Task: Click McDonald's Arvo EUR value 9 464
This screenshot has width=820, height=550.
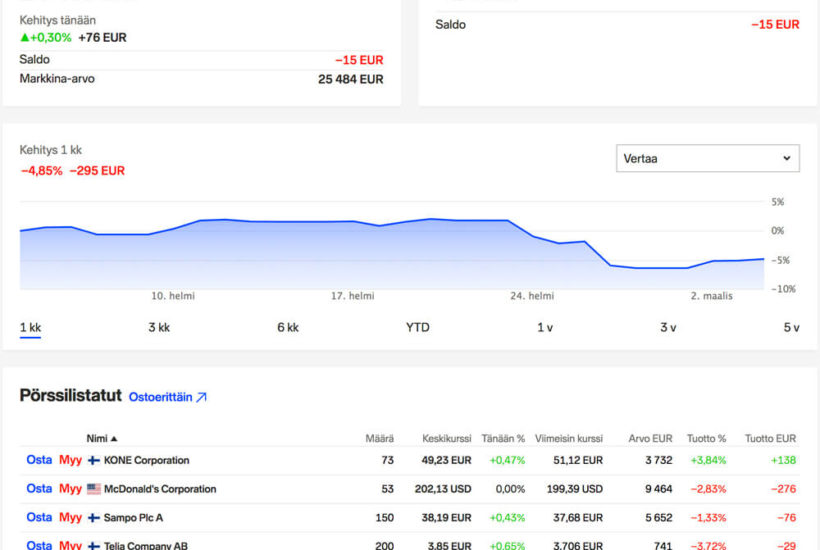Action: [x=658, y=489]
